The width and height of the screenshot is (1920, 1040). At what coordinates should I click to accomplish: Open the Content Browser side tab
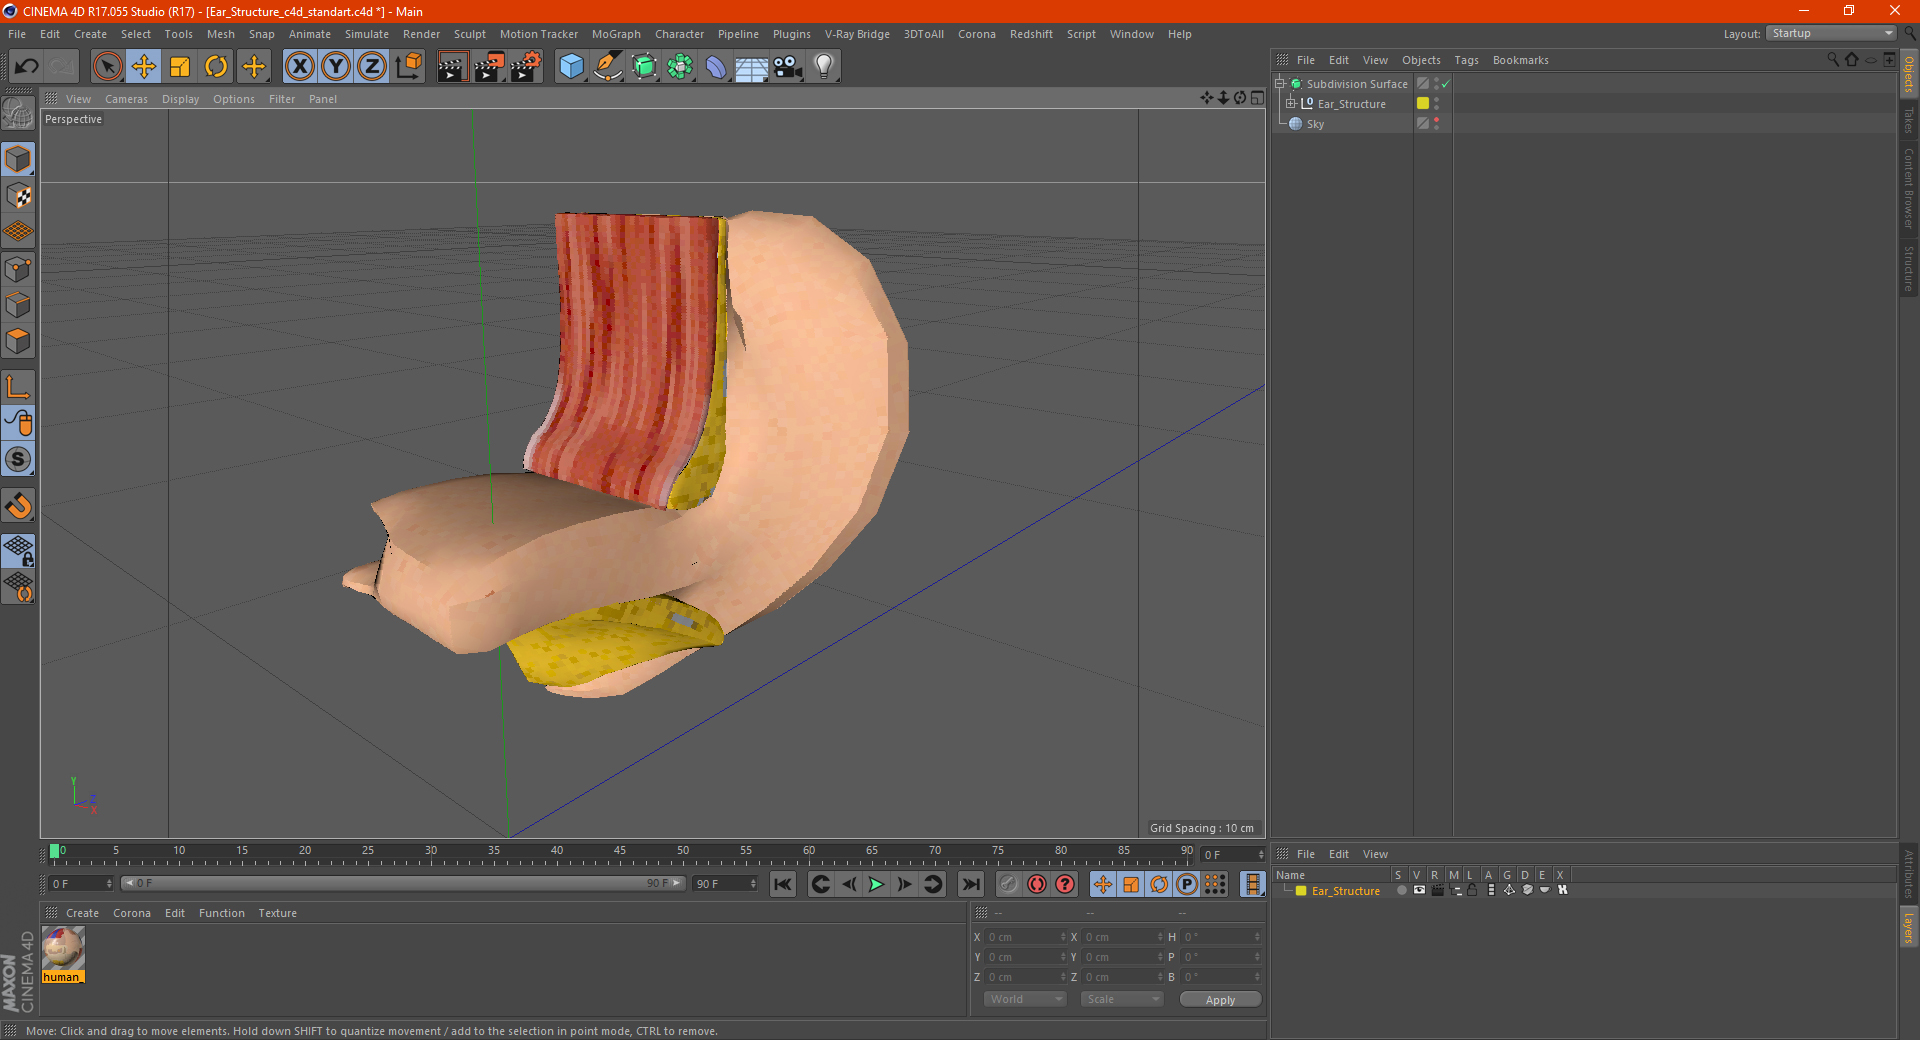click(1908, 188)
